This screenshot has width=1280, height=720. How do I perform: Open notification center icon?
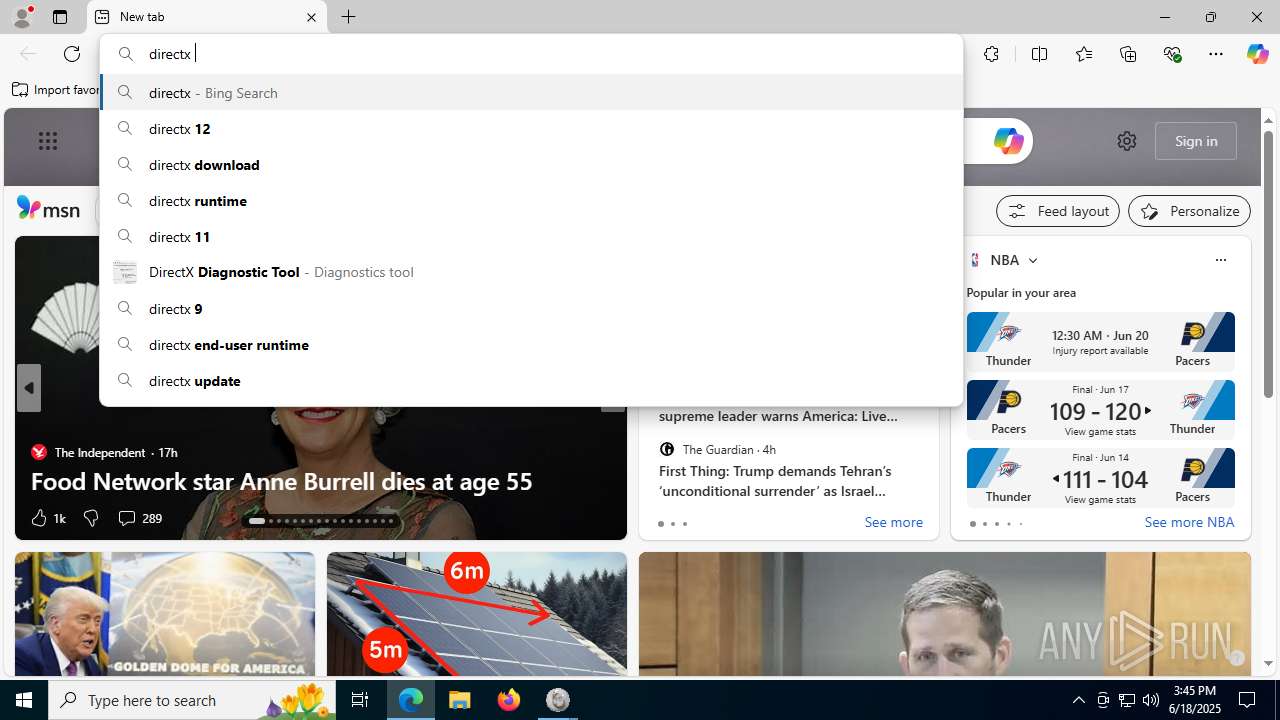1248,700
